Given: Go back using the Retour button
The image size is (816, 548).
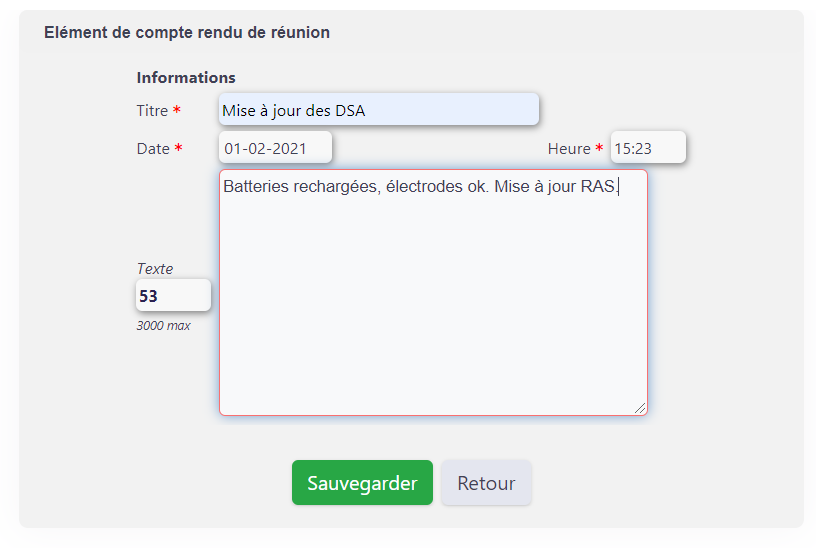Looking at the screenshot, I should tap(486, 482).
